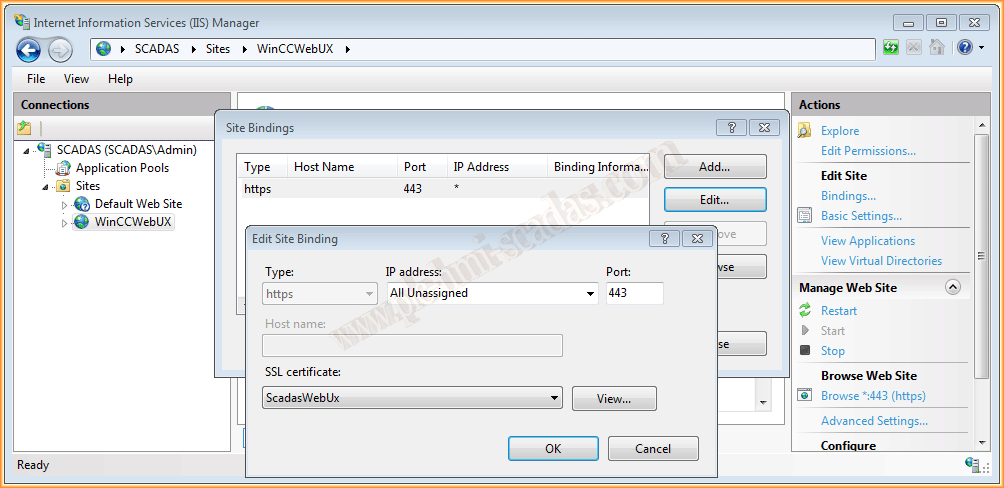The height and width of the screenshot is (488, 1004).
Task: Click the help icon in the toolbar
Action: (965, 48)
